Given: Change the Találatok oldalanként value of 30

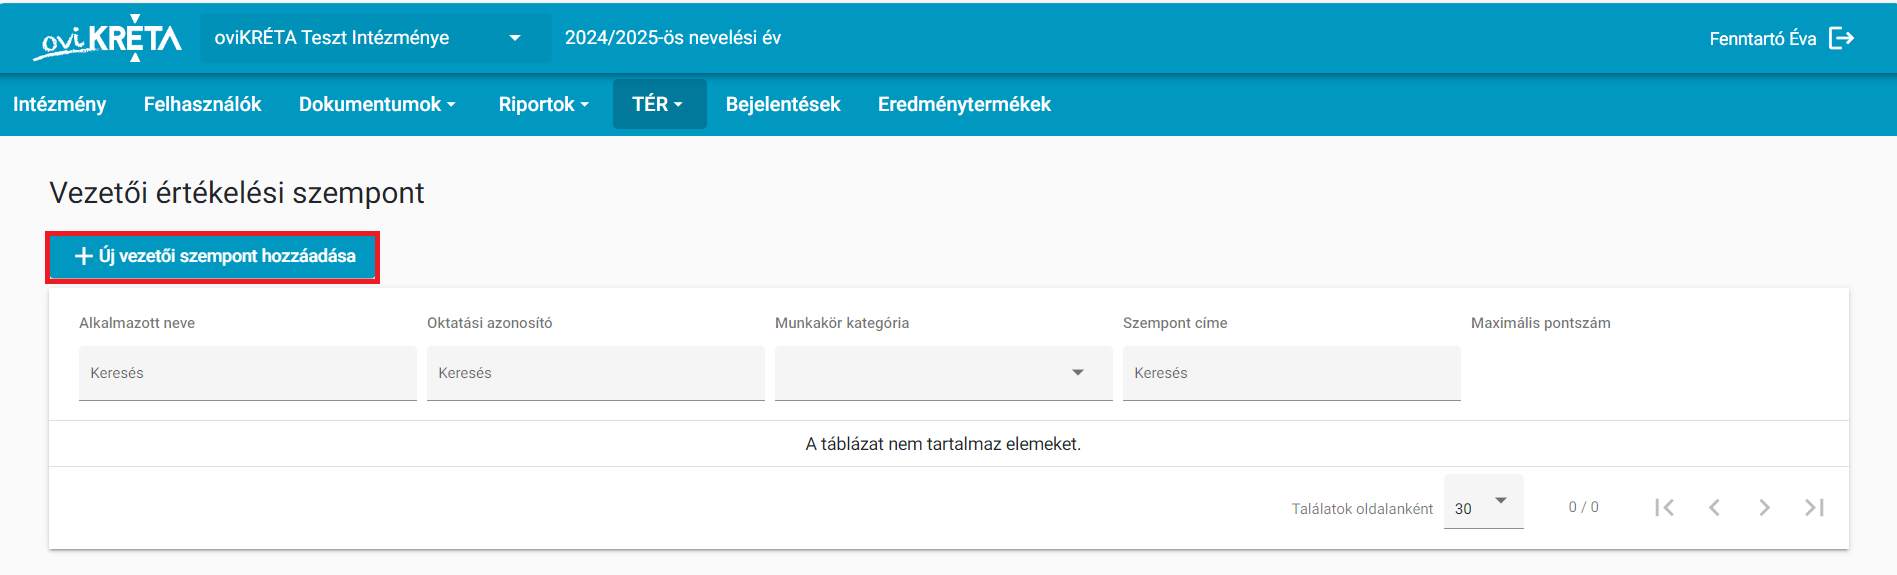Looking at the screenshot, I should point(1483,502).
